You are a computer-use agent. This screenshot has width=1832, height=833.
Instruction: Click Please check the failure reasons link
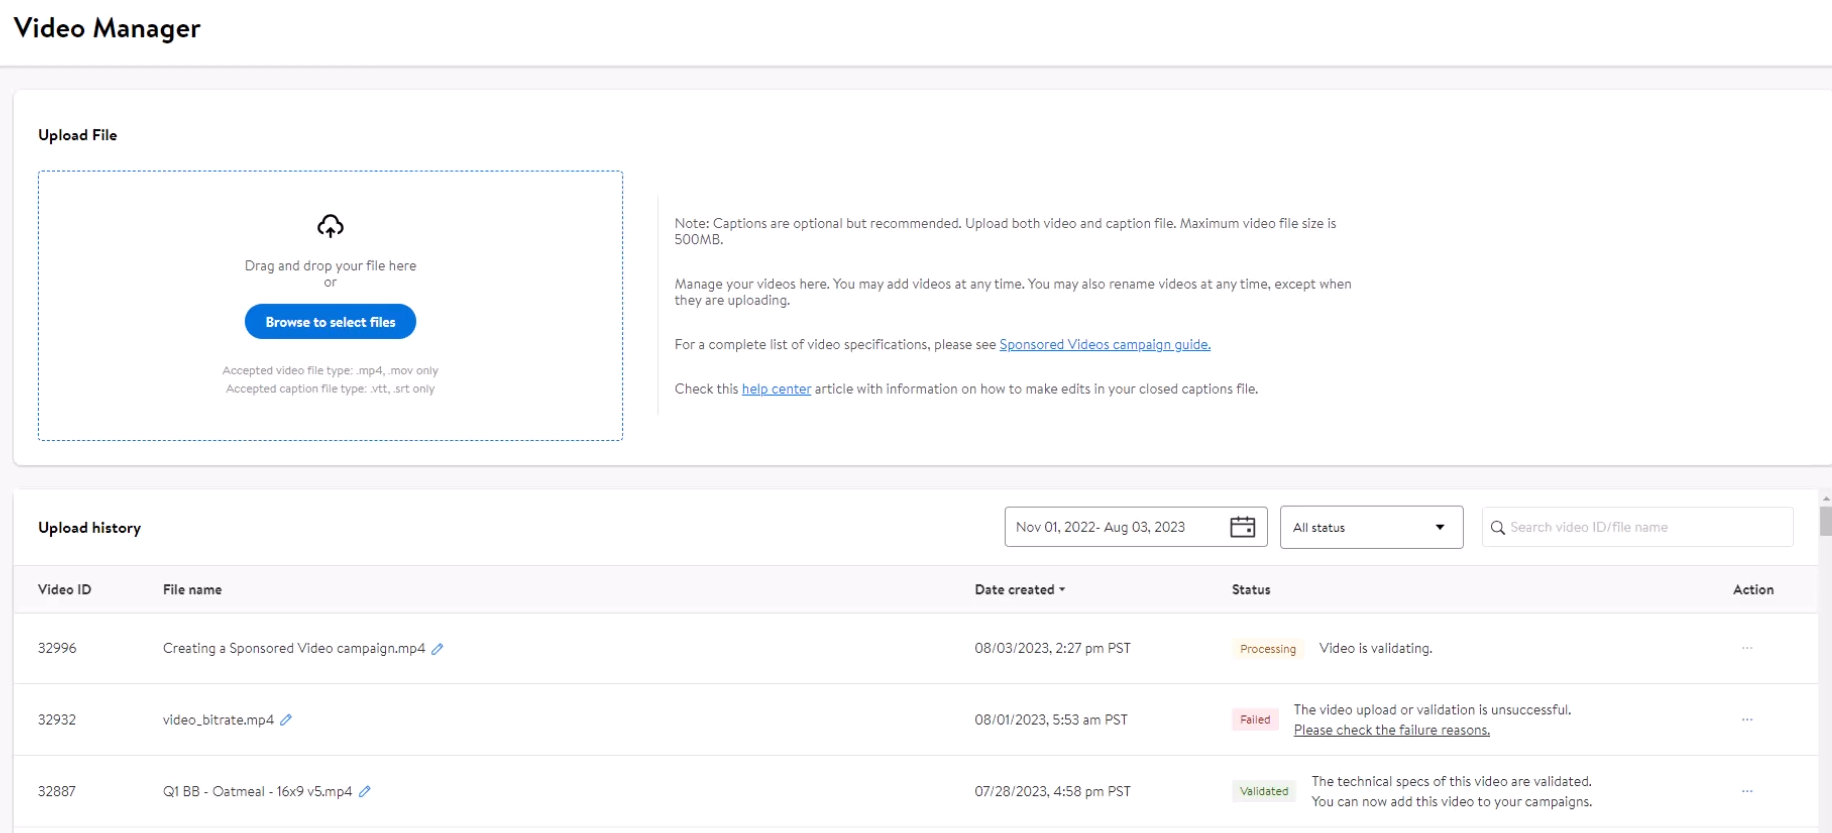1391,731
